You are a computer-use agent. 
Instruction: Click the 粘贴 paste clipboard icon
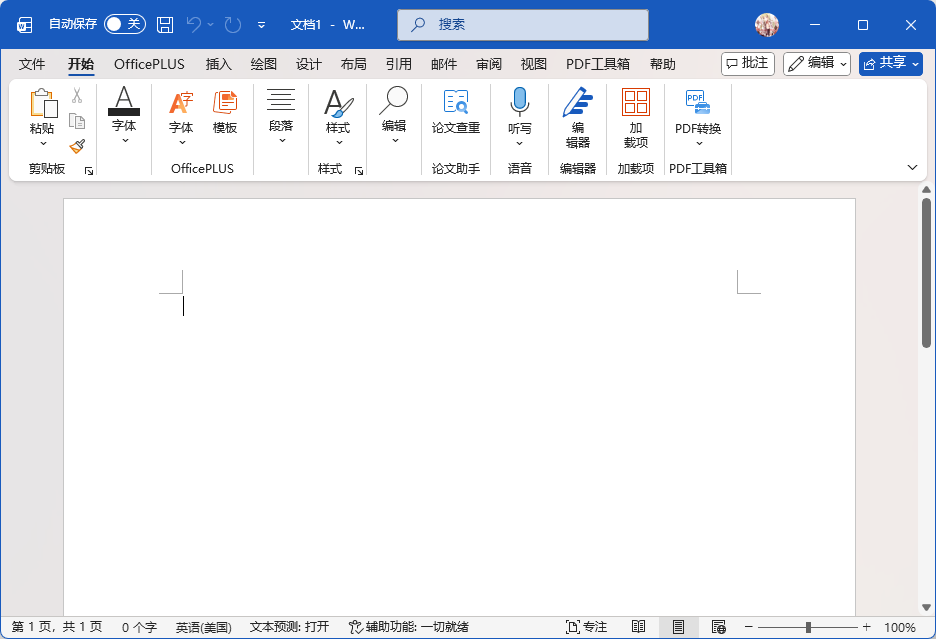[x=44, y=103]
